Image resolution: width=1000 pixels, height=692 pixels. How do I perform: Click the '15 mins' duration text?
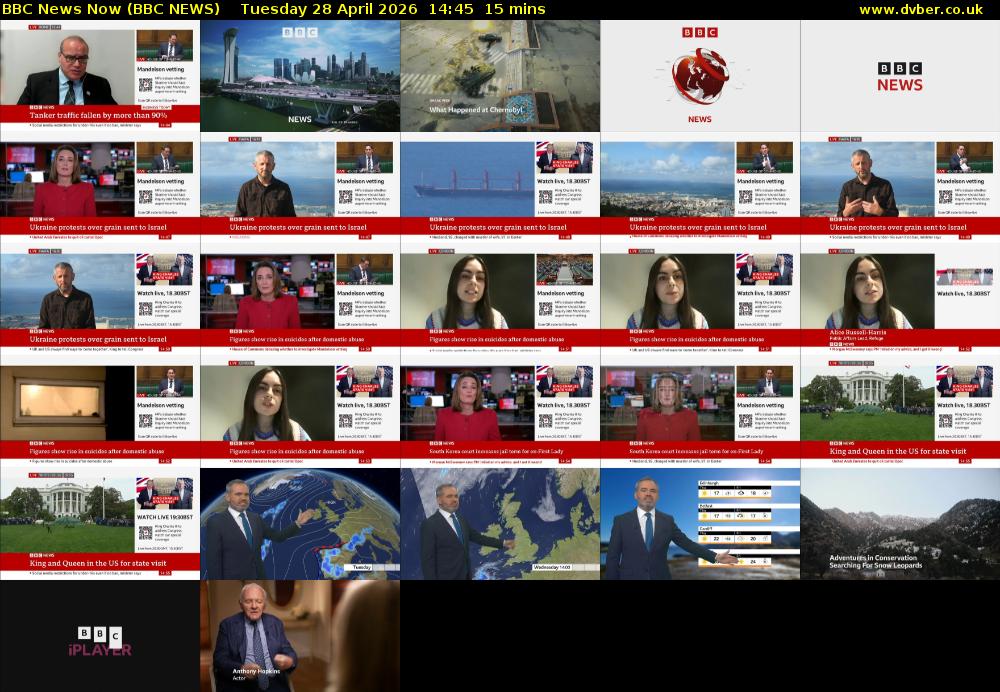point(515,10)
